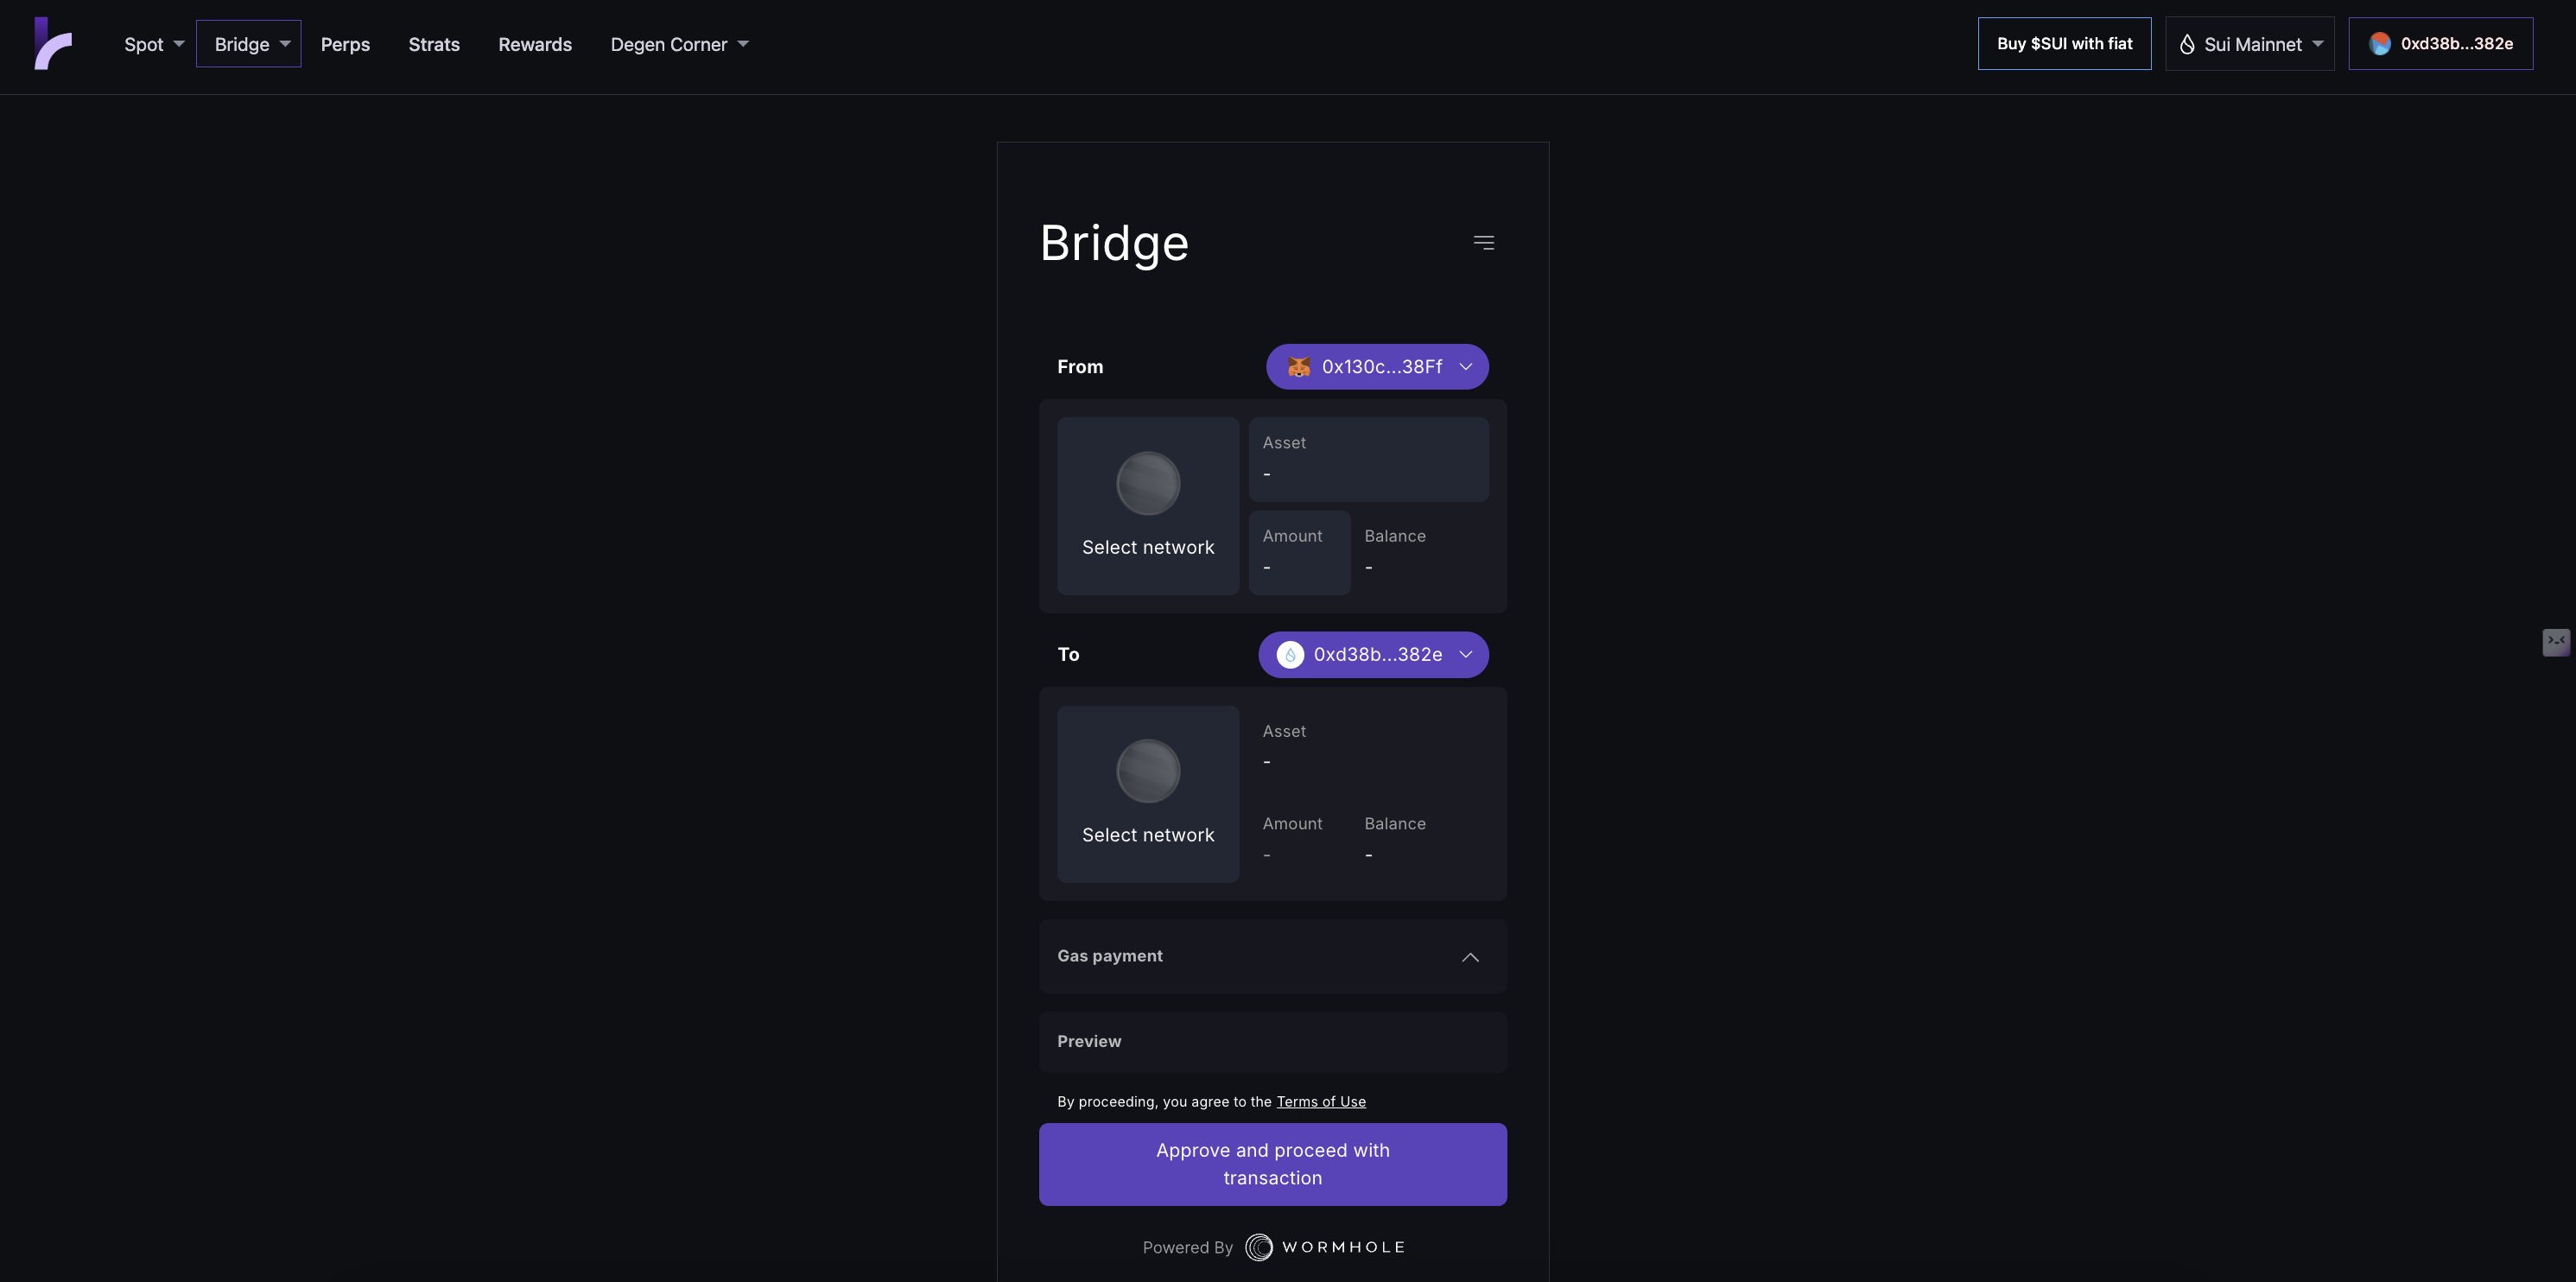This screenshot has width=2576, height=1282.
Task: Click the floating side widget icon
Action: coord(2555,641)
